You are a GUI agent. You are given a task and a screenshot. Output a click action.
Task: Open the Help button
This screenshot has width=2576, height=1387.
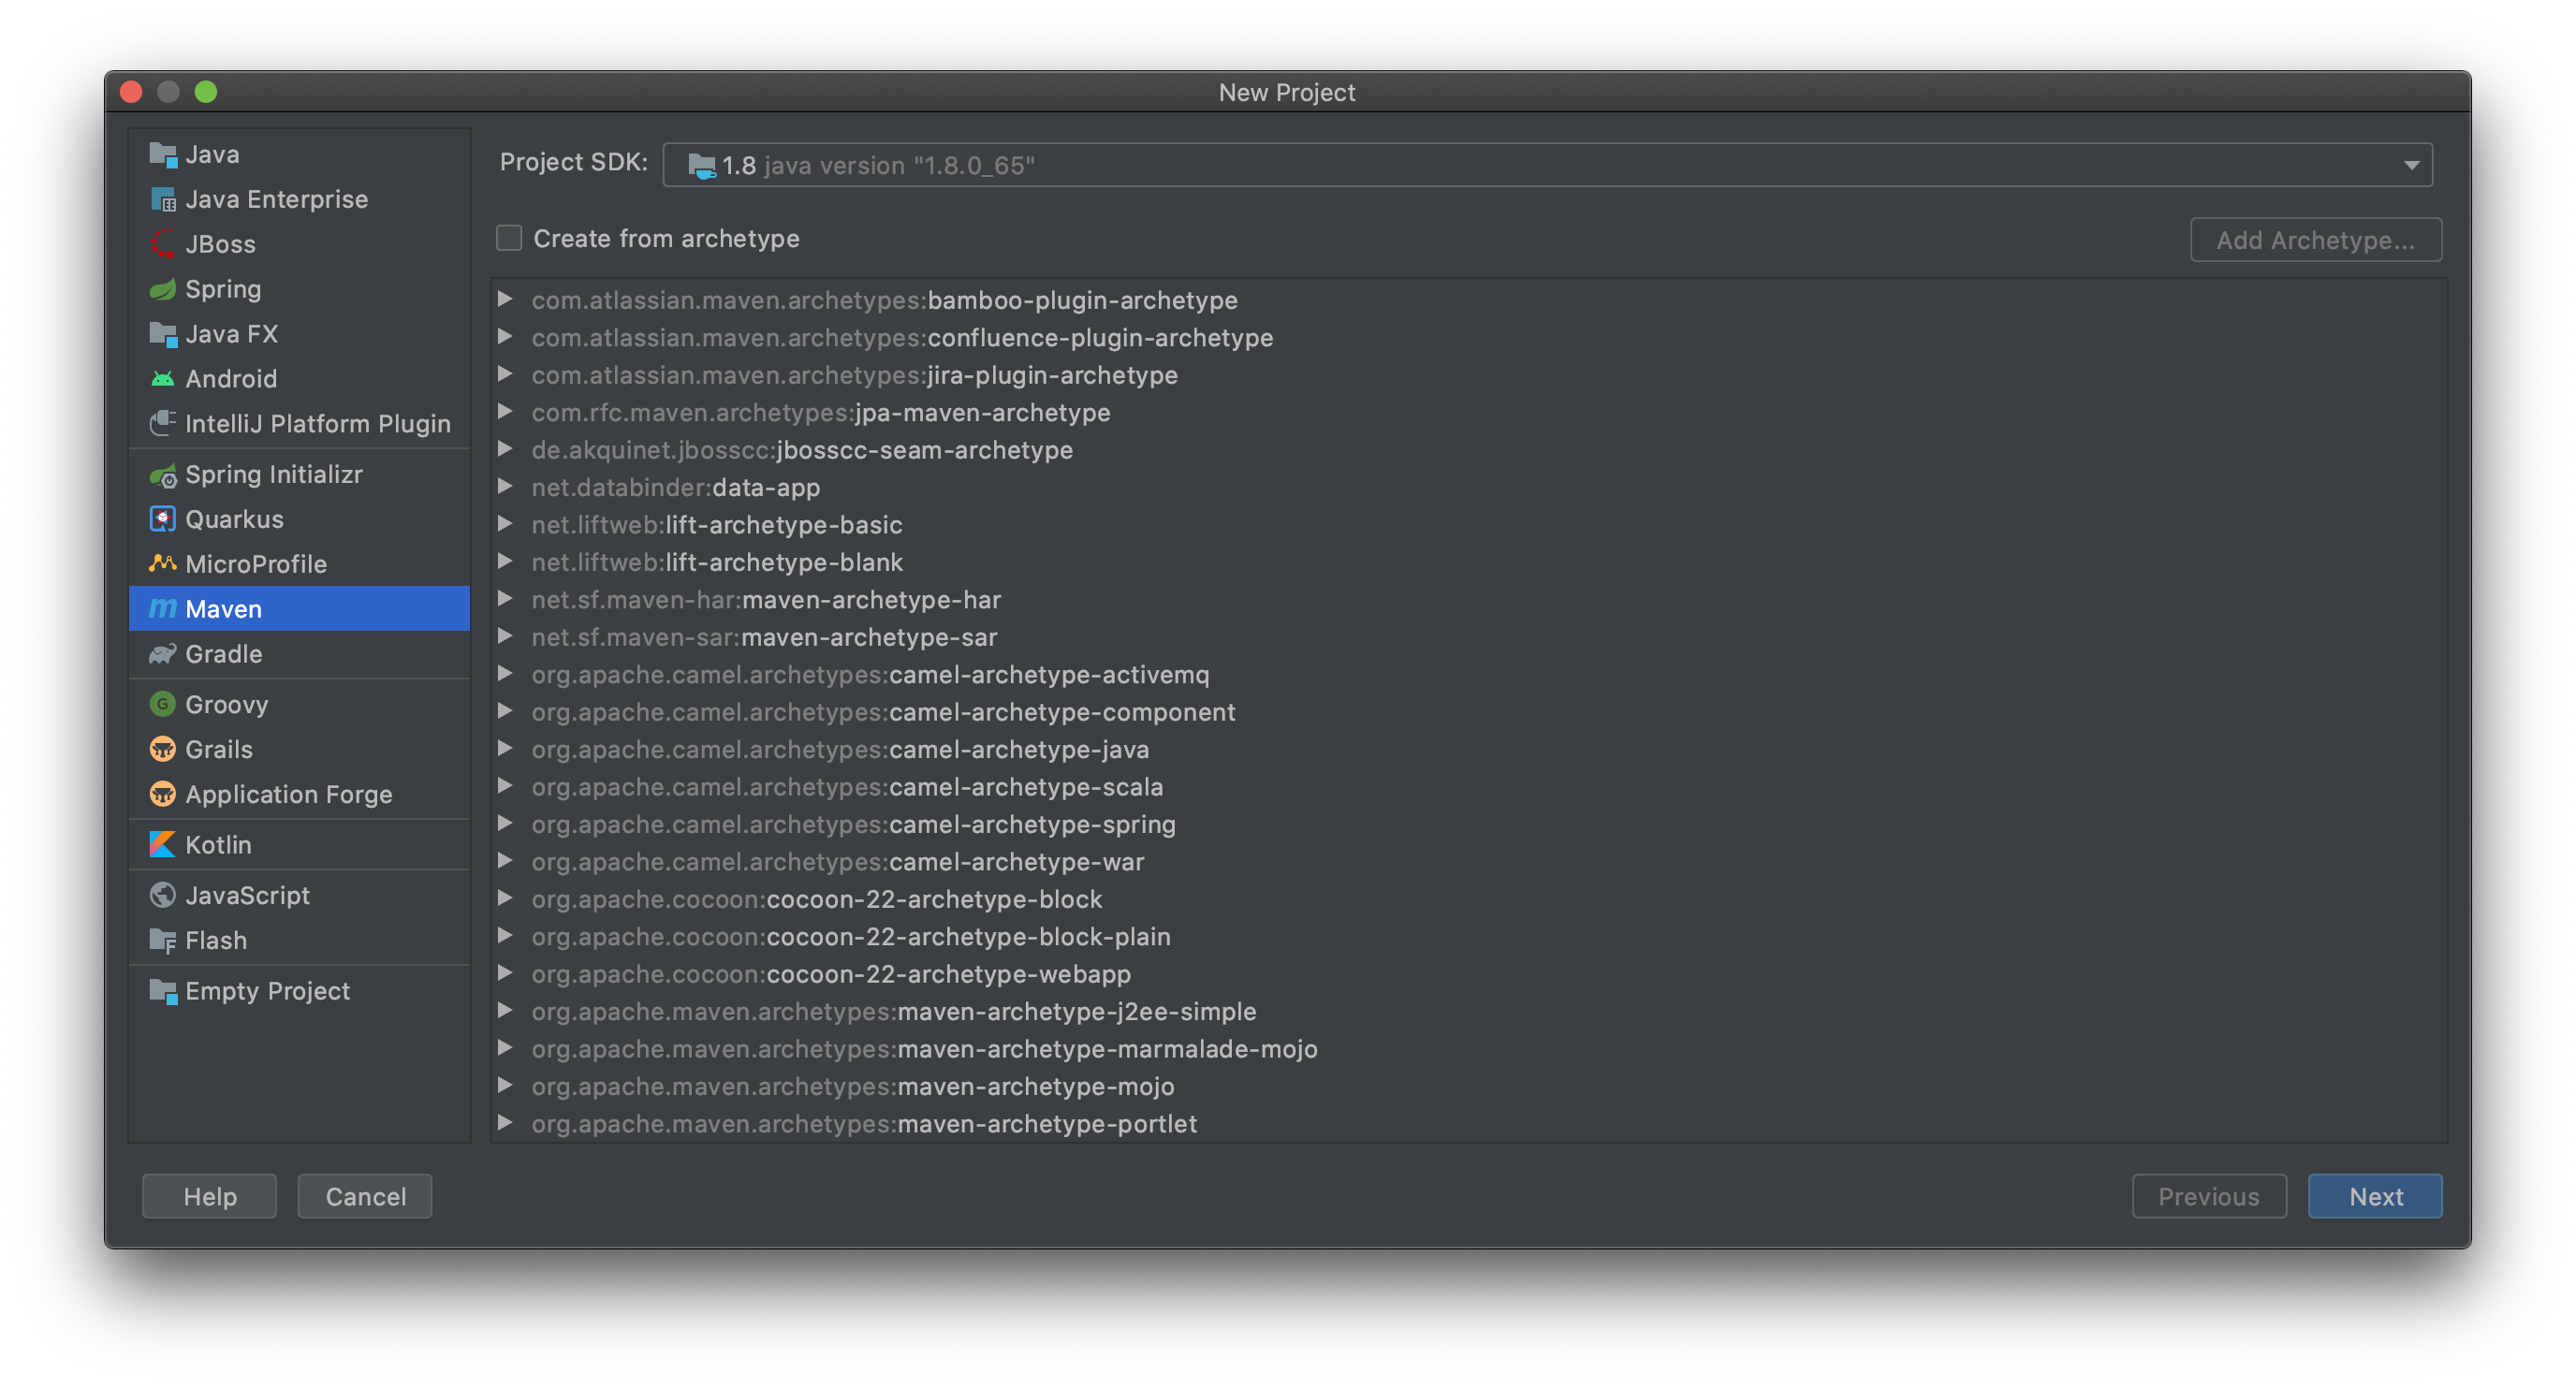pos(209,1196)
